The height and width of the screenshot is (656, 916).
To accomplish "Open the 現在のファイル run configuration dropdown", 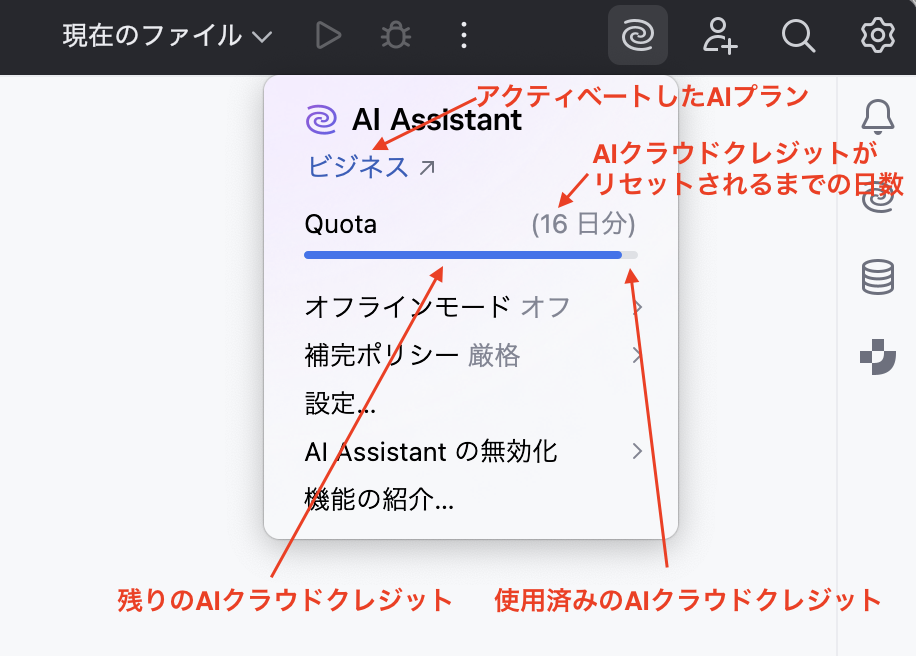I will pos(167,36).
